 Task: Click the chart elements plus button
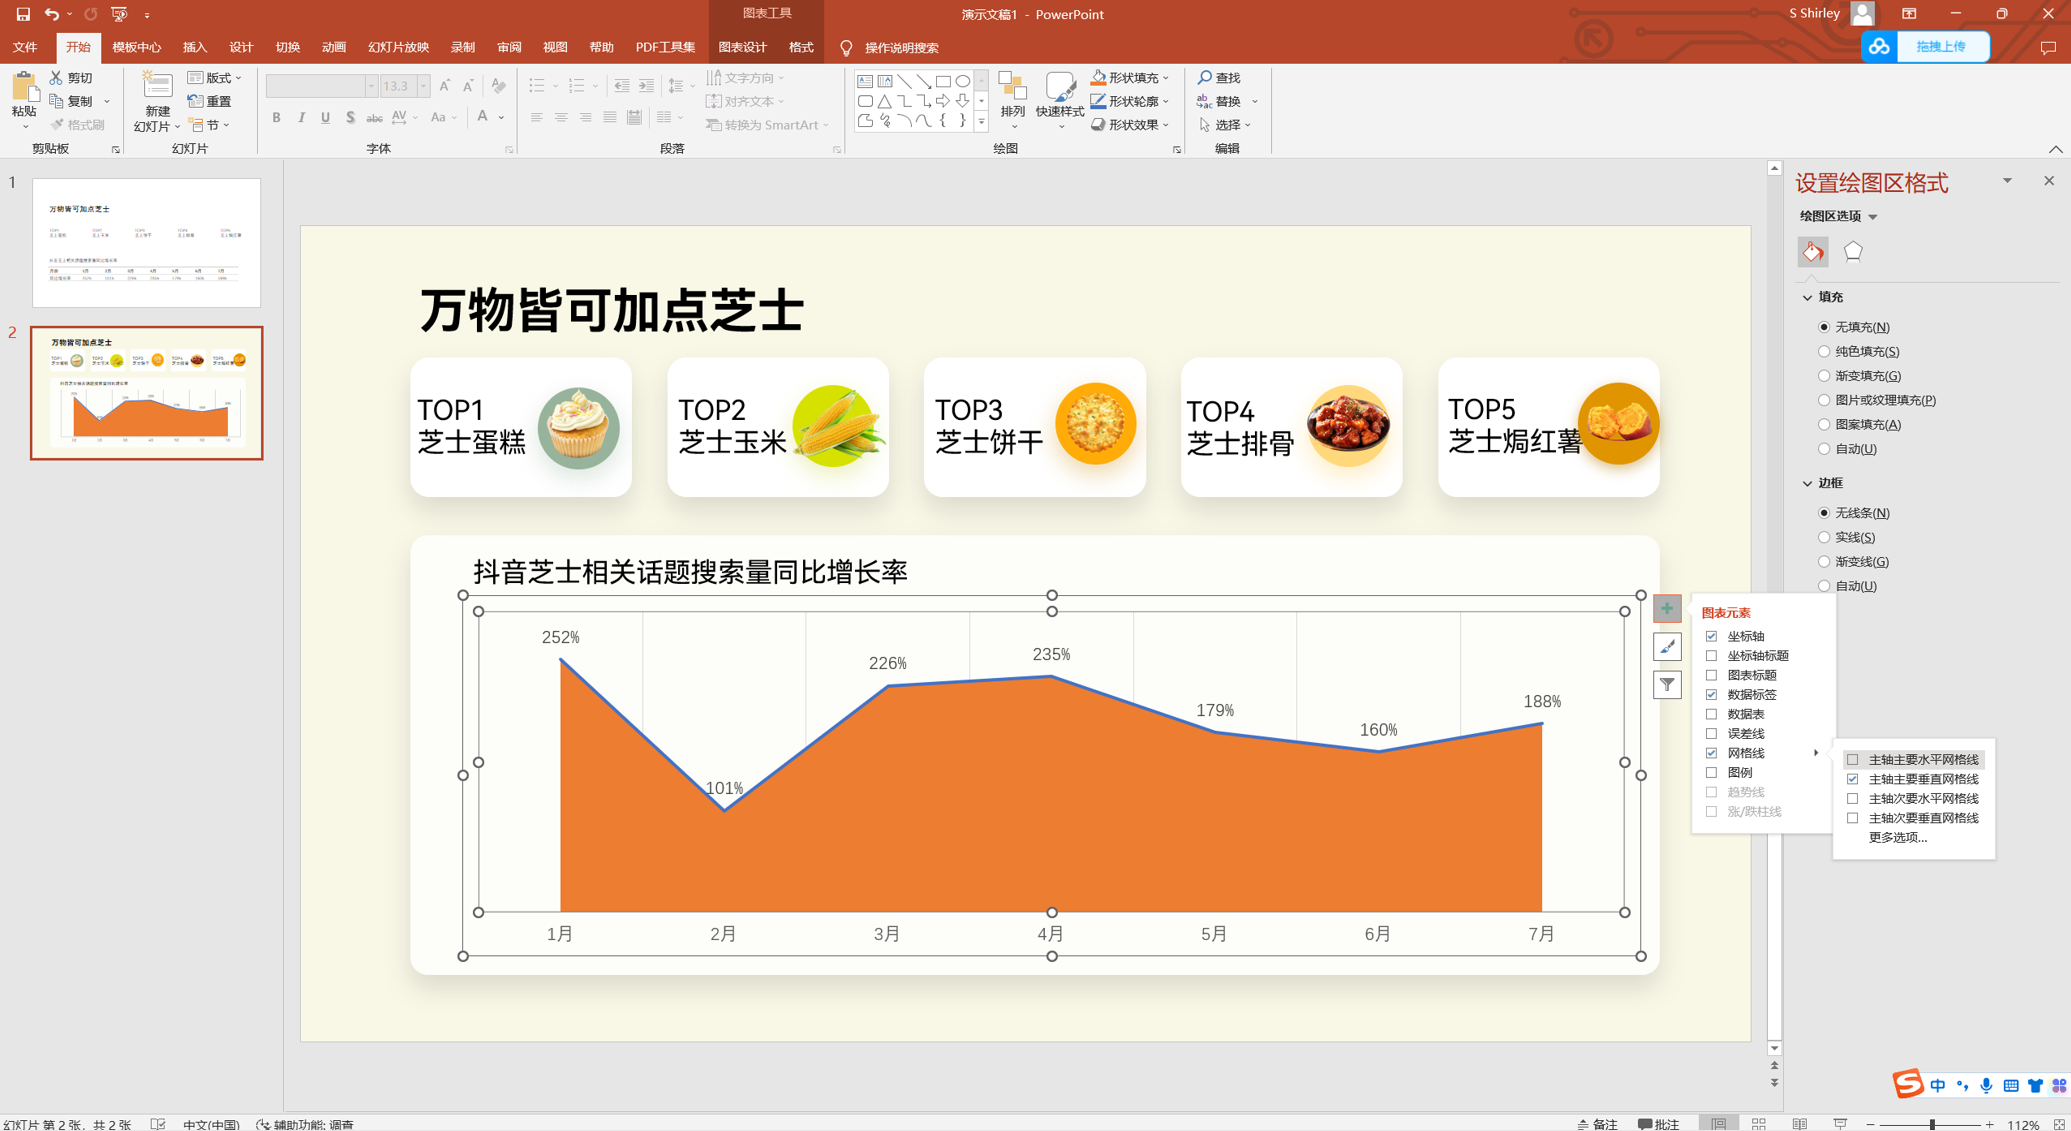[1666, 608]
